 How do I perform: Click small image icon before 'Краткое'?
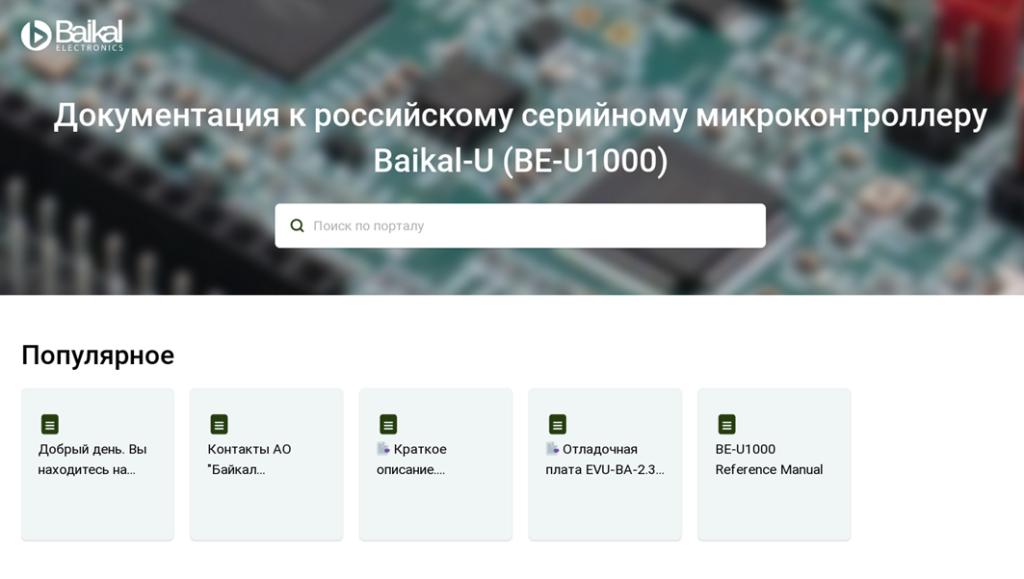(x=383, y=449)
